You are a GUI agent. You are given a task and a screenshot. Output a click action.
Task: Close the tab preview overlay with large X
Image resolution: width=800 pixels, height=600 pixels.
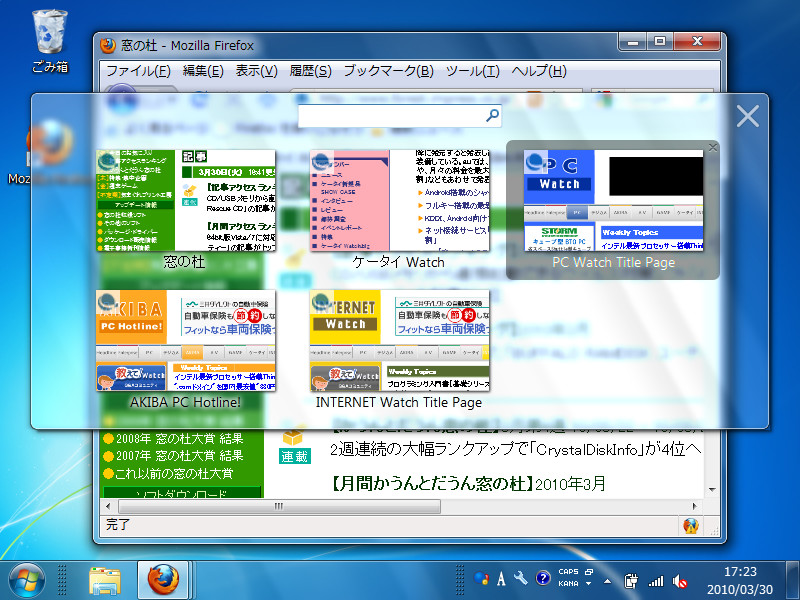point(747,116)
